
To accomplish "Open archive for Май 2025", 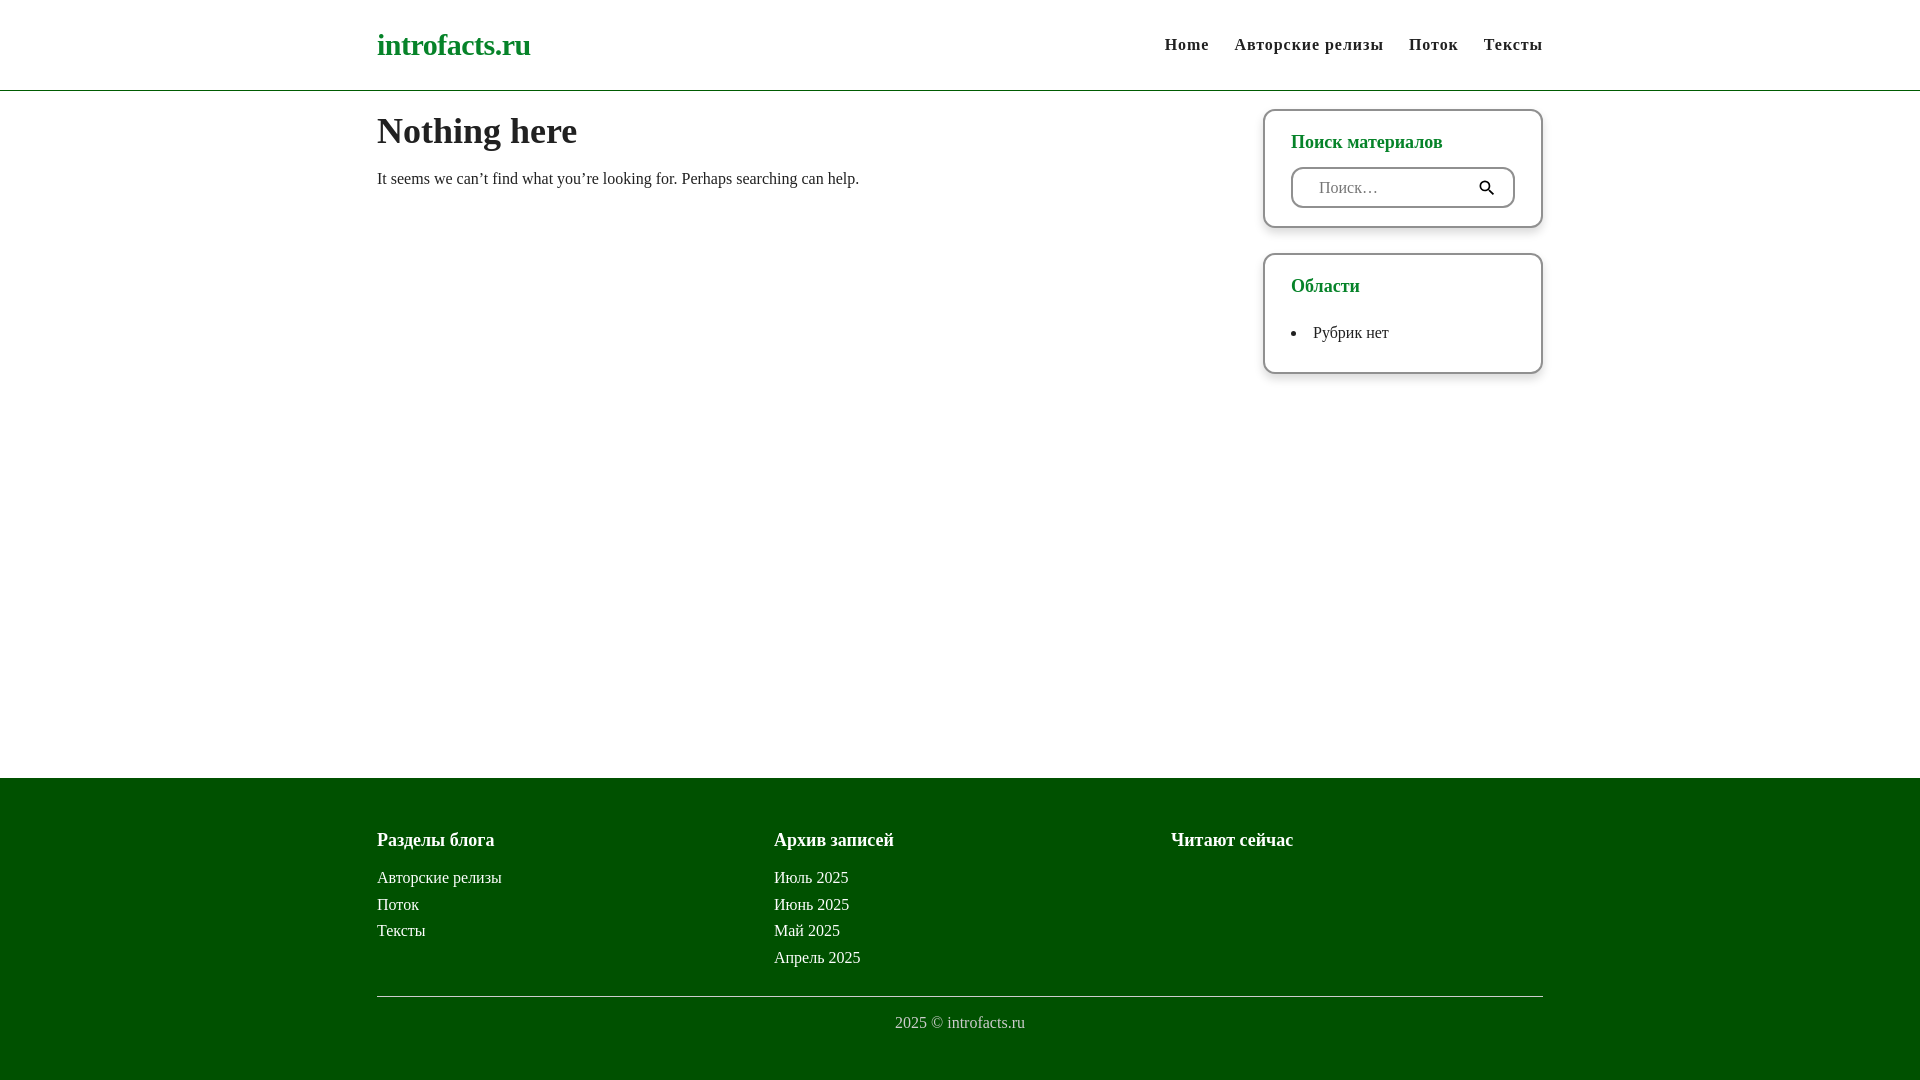I will pos(807,931).
